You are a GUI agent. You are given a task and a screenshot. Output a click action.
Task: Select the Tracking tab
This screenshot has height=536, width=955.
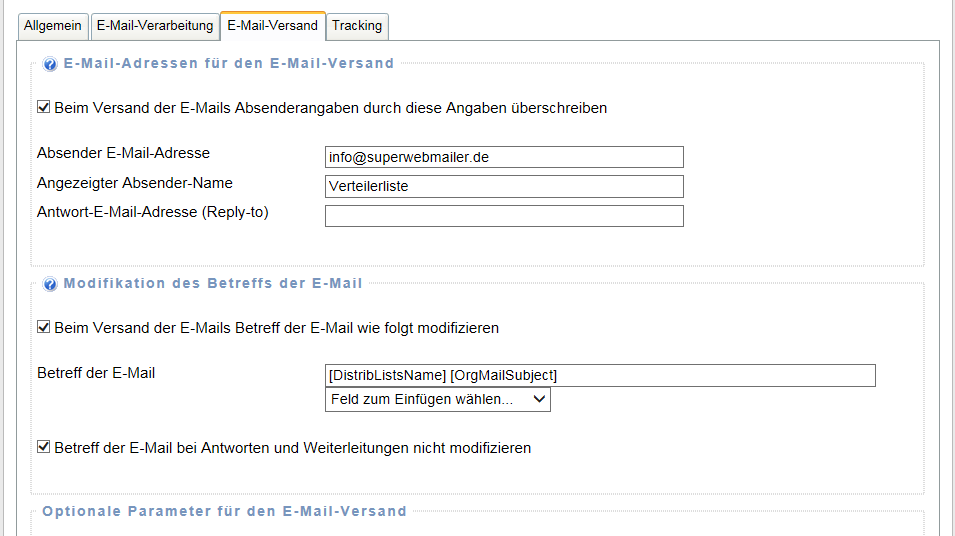point(357,26)
